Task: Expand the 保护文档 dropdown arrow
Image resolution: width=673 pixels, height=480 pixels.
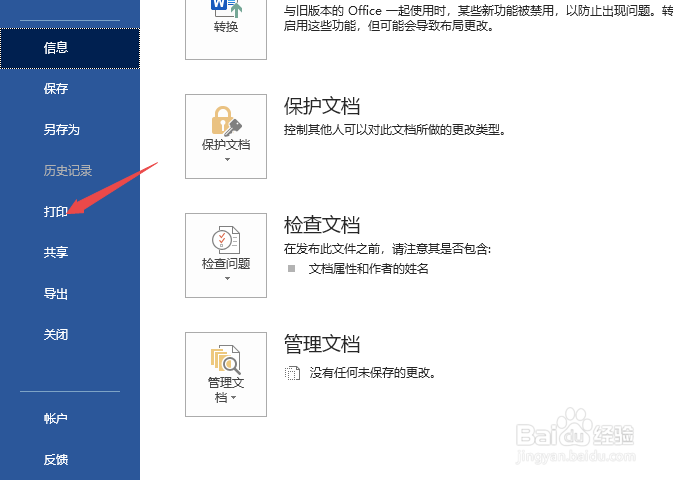Action: pos(227,160)
